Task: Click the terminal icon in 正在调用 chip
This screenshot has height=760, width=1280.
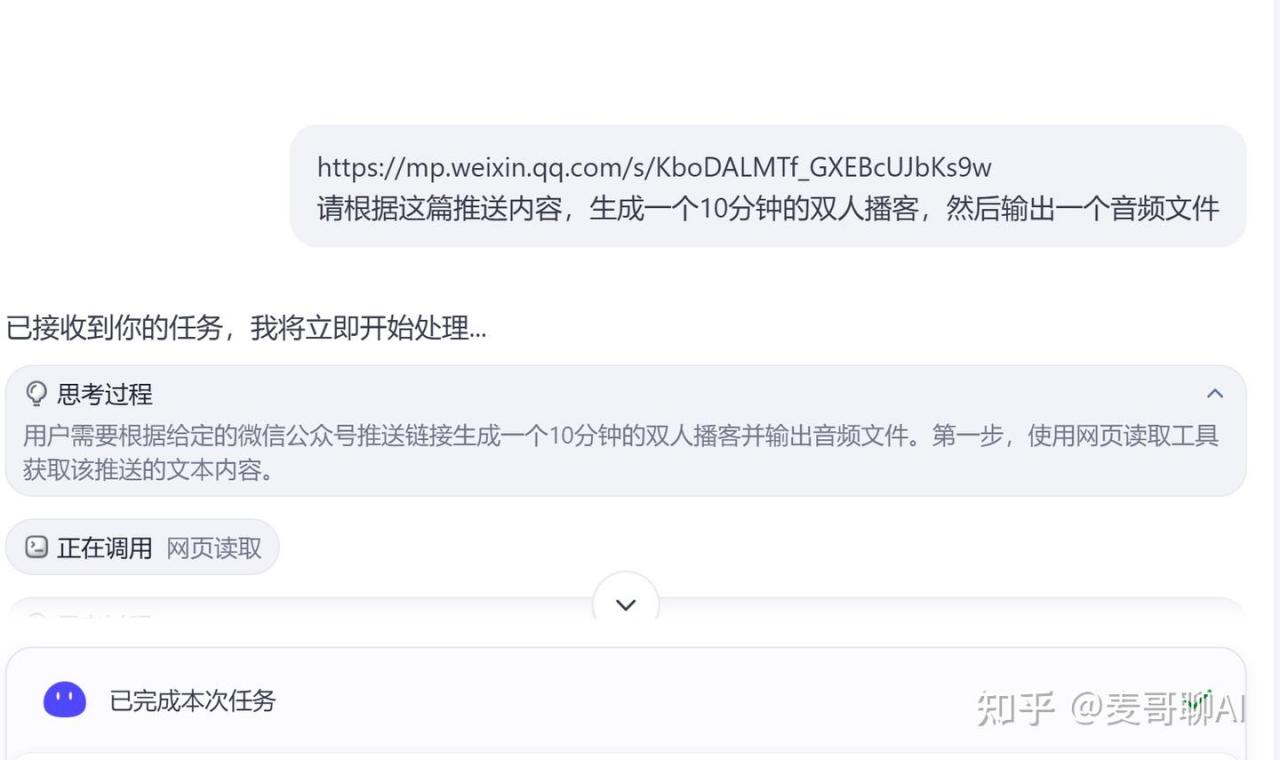Action: (37, 547)
